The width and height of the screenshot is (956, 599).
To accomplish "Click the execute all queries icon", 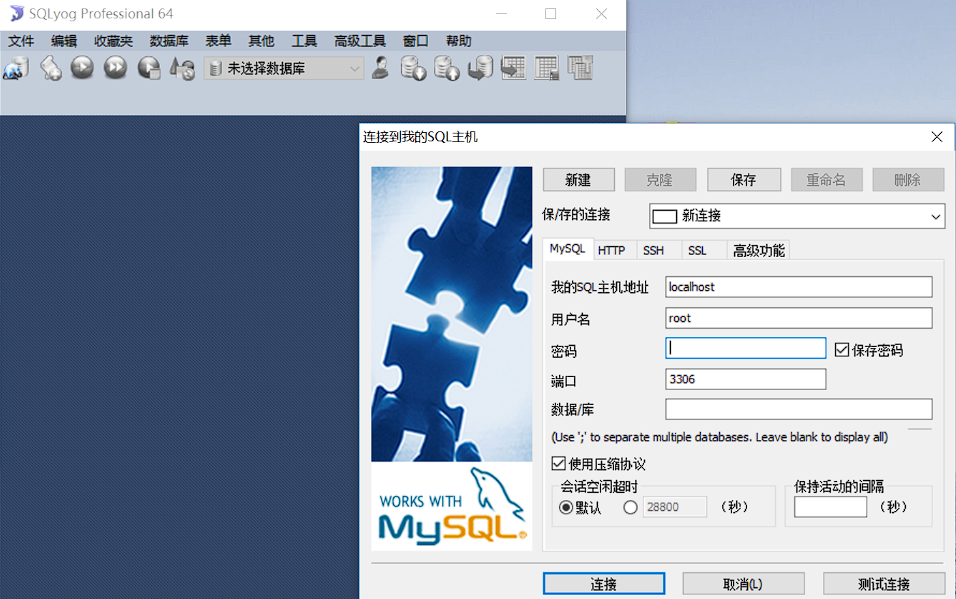I will click(x=115, y=68).
